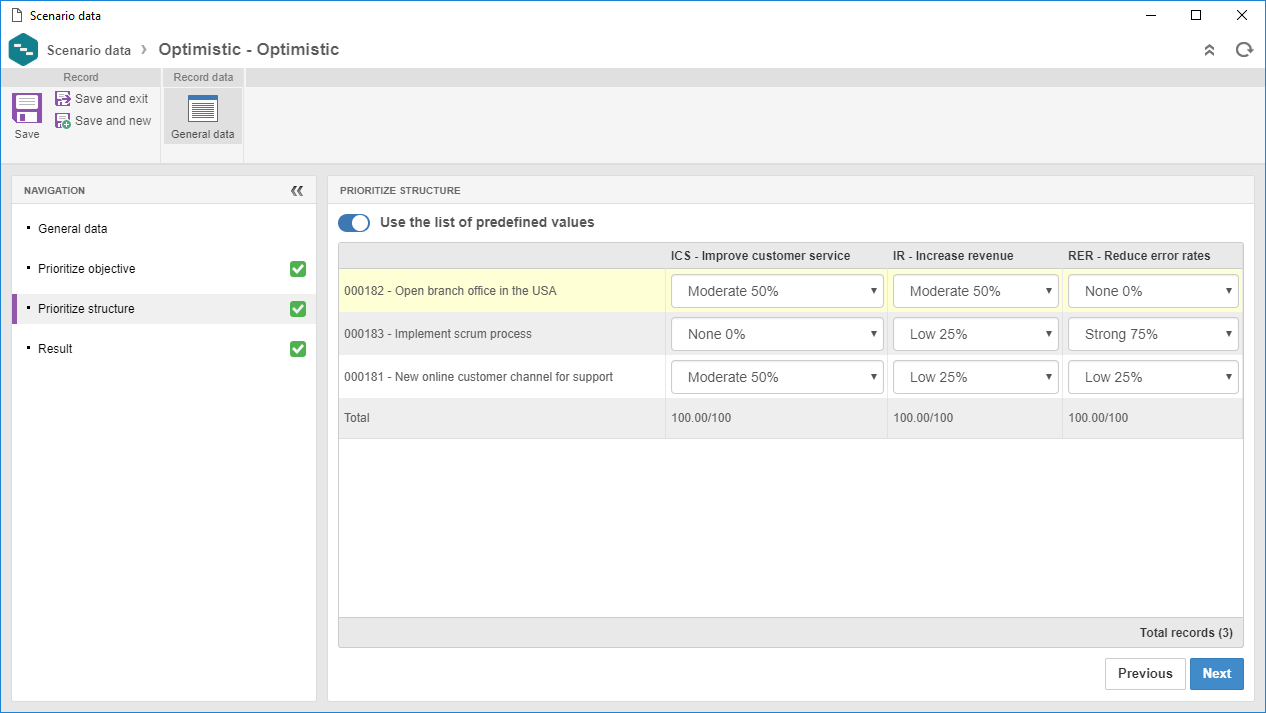Image resolution: width=1266 pixels, height=713 pixels.
Task: Click 'Optimistic - Optimistic' title text
Action: [x=249, y=50]
